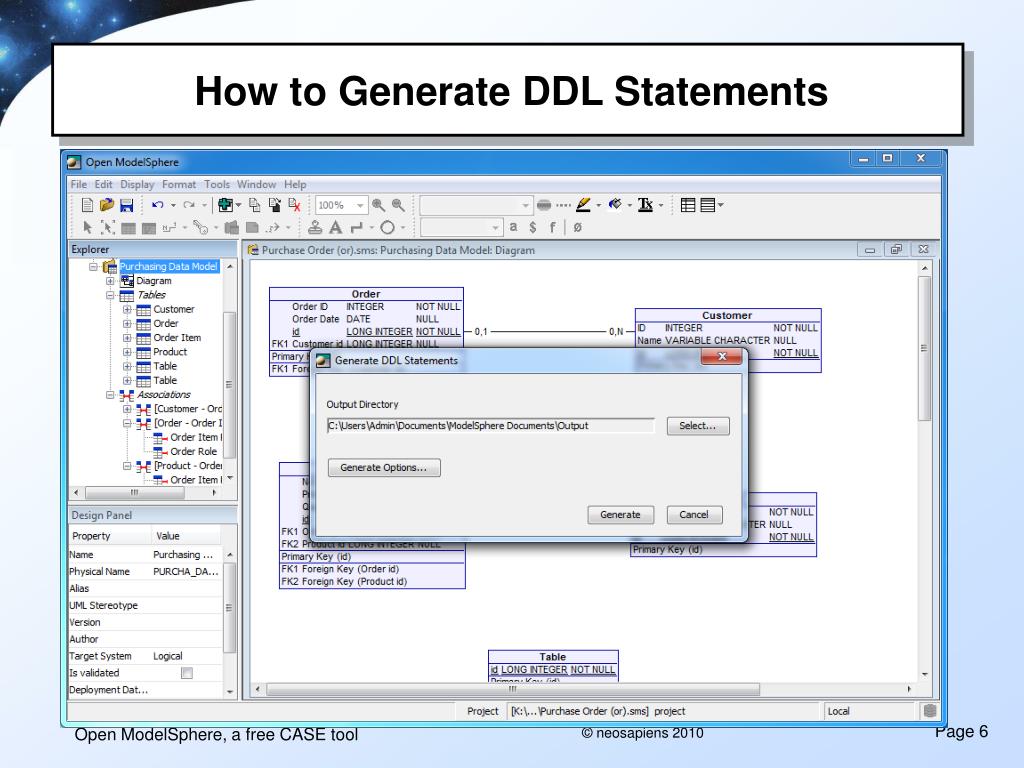Open the Edit menu
Viewport: 1024px width, 768px height.
point(103,185)
